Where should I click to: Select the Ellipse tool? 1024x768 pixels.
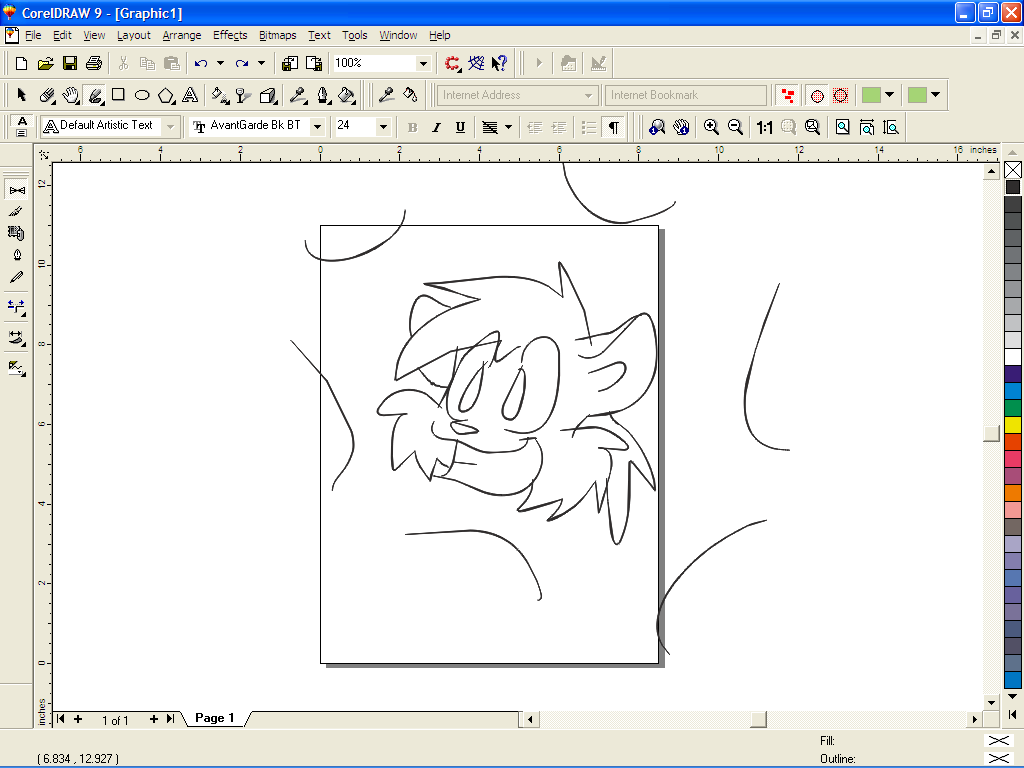pos(142,95)
